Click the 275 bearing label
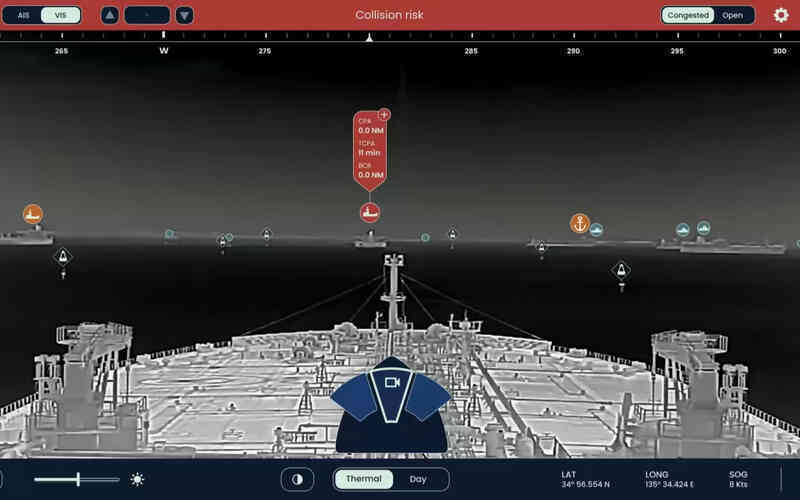800x500 pixels. pos(264,51)
